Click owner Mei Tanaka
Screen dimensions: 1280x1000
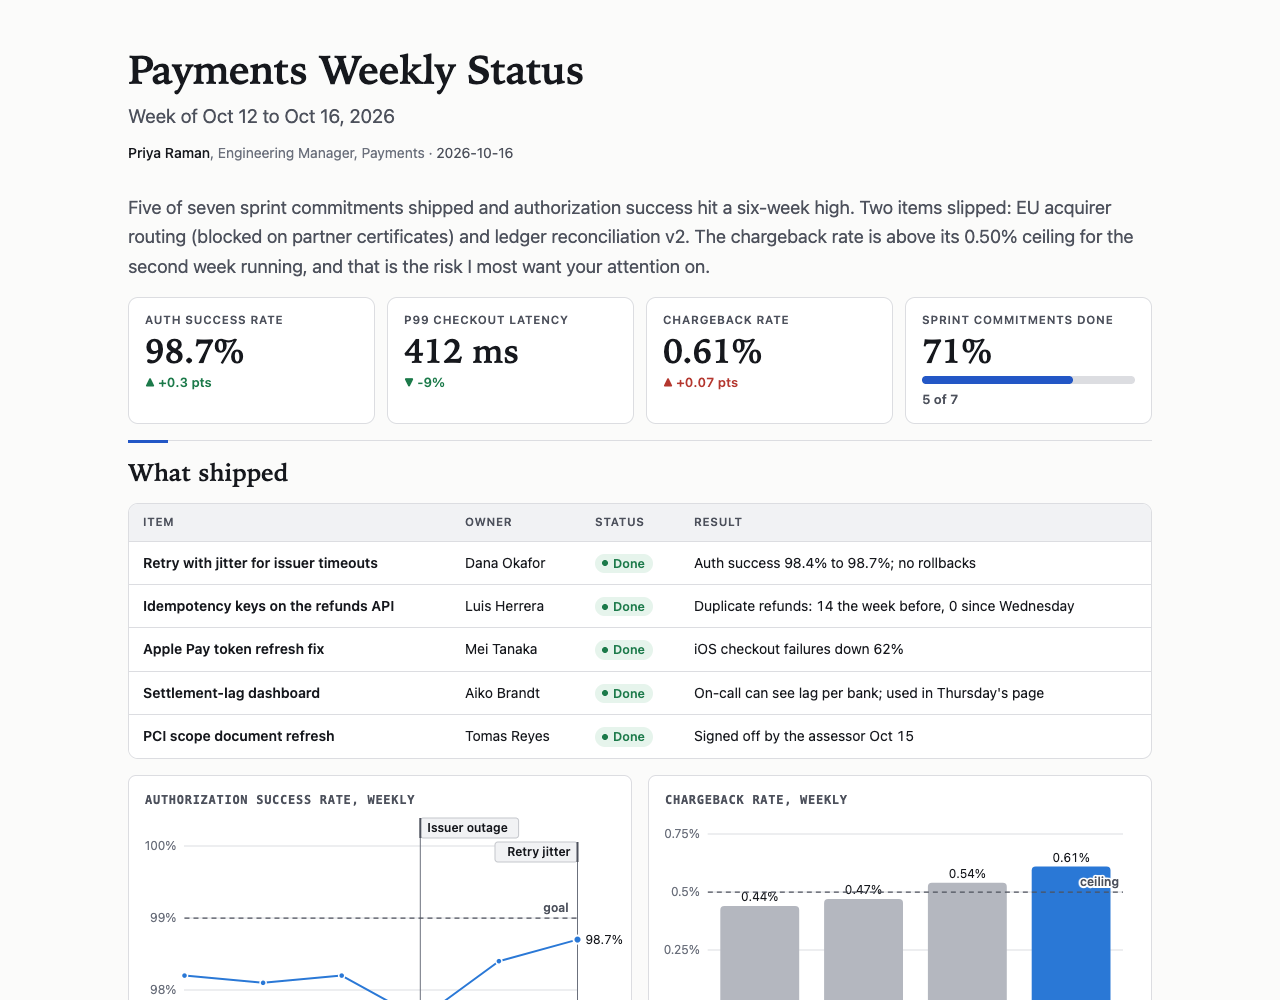(x=501, y=649)
